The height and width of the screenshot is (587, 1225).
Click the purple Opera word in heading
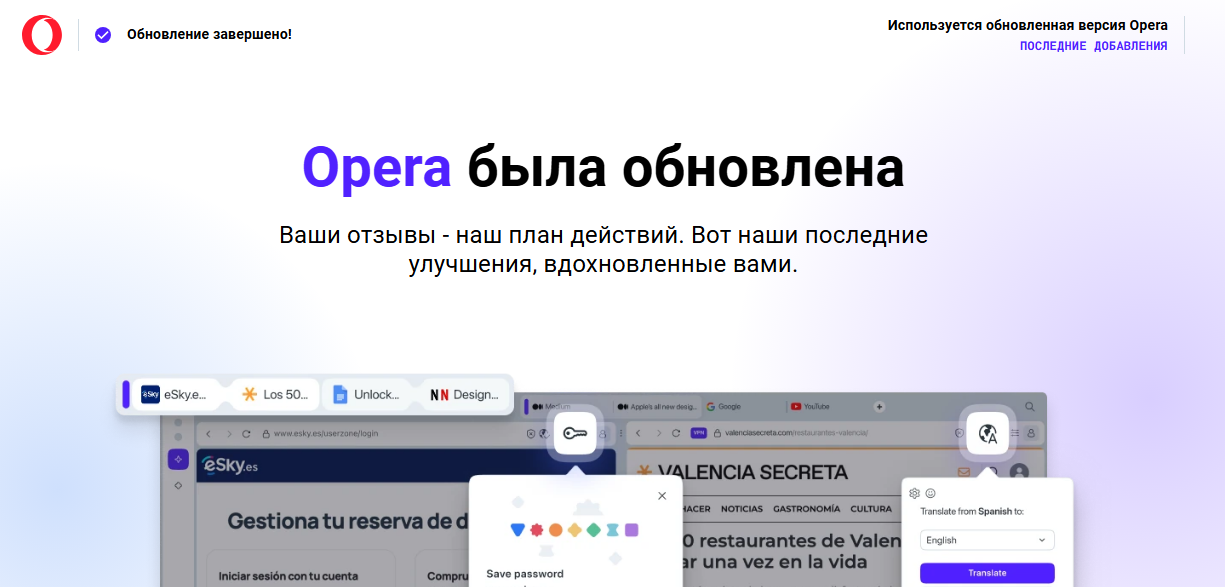[x=376, y=168]
